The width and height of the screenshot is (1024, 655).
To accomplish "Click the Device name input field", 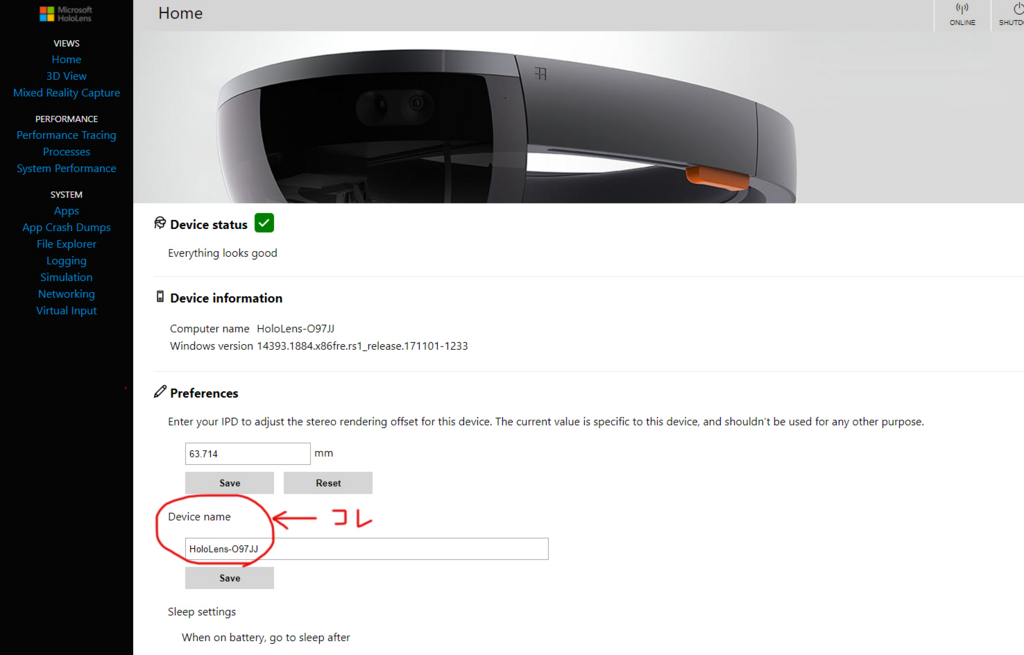I will [x=366, y=549].
